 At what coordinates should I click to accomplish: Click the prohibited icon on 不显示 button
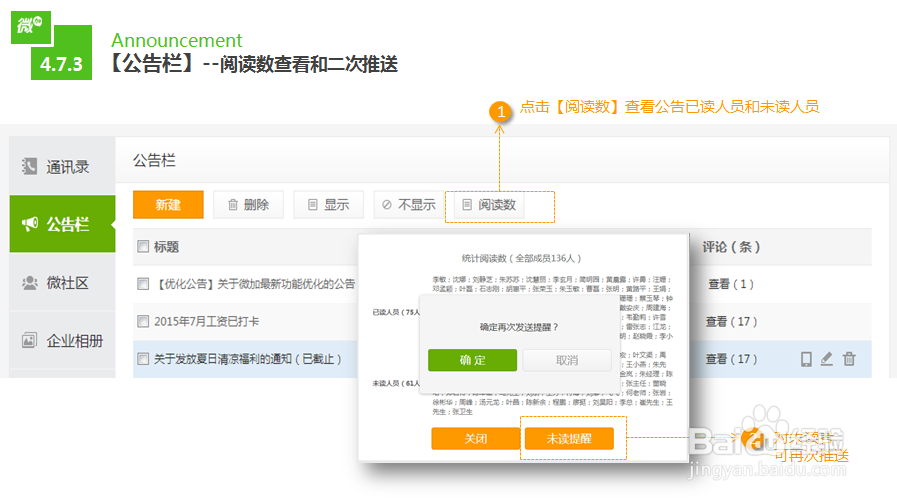pyautogui.click(x=387, y=205)
